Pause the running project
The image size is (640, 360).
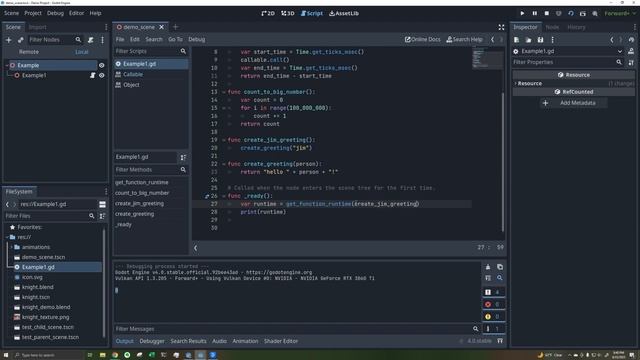pyautogui.click(x=534, y=13)
